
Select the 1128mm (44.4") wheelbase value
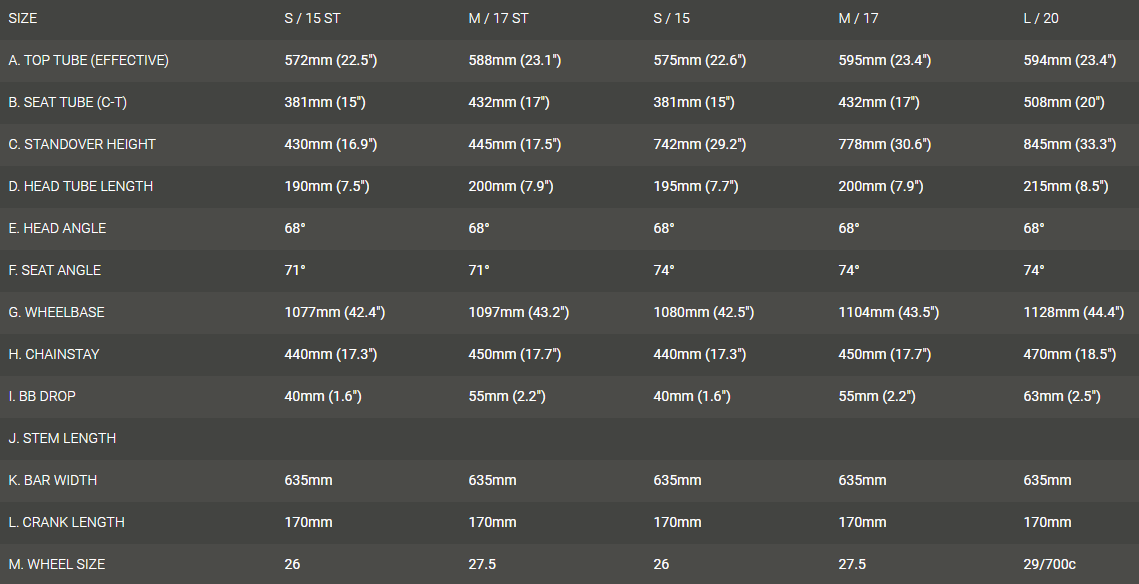coord(1074,312)
